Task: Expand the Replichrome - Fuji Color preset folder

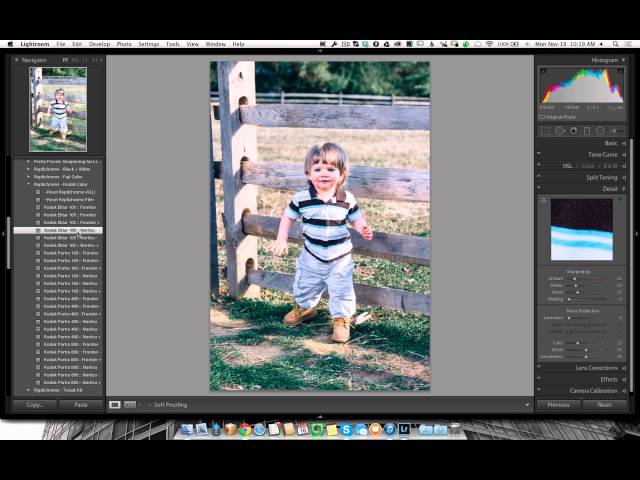Action: tap(28, 177)
